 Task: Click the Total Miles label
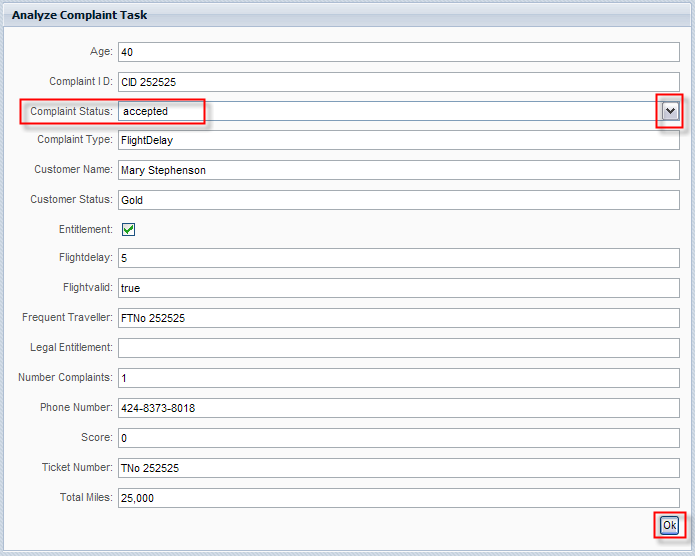point(86,497)
